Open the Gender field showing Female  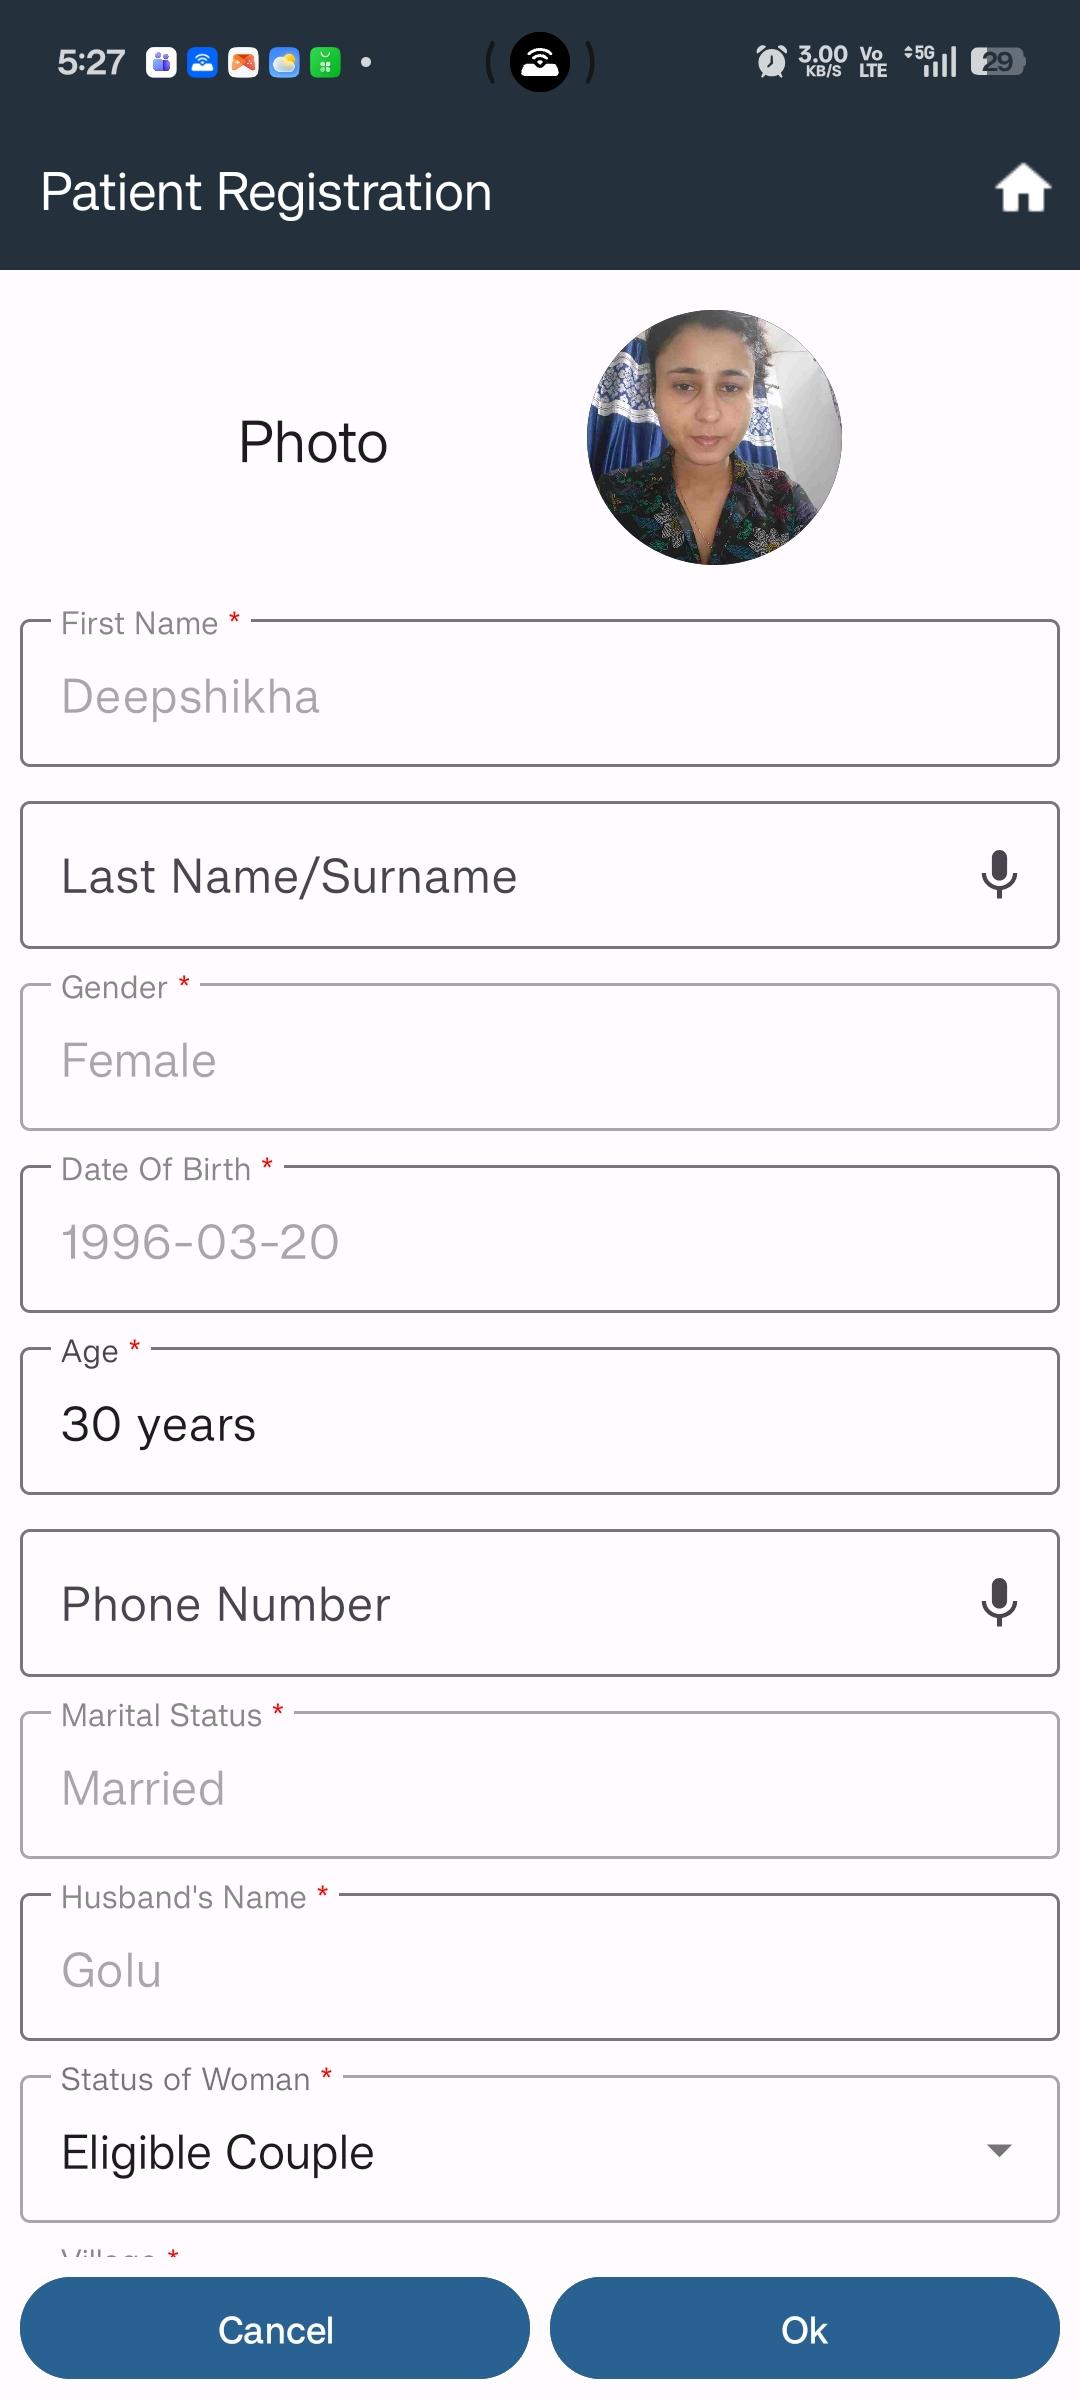pos(540,1057)
